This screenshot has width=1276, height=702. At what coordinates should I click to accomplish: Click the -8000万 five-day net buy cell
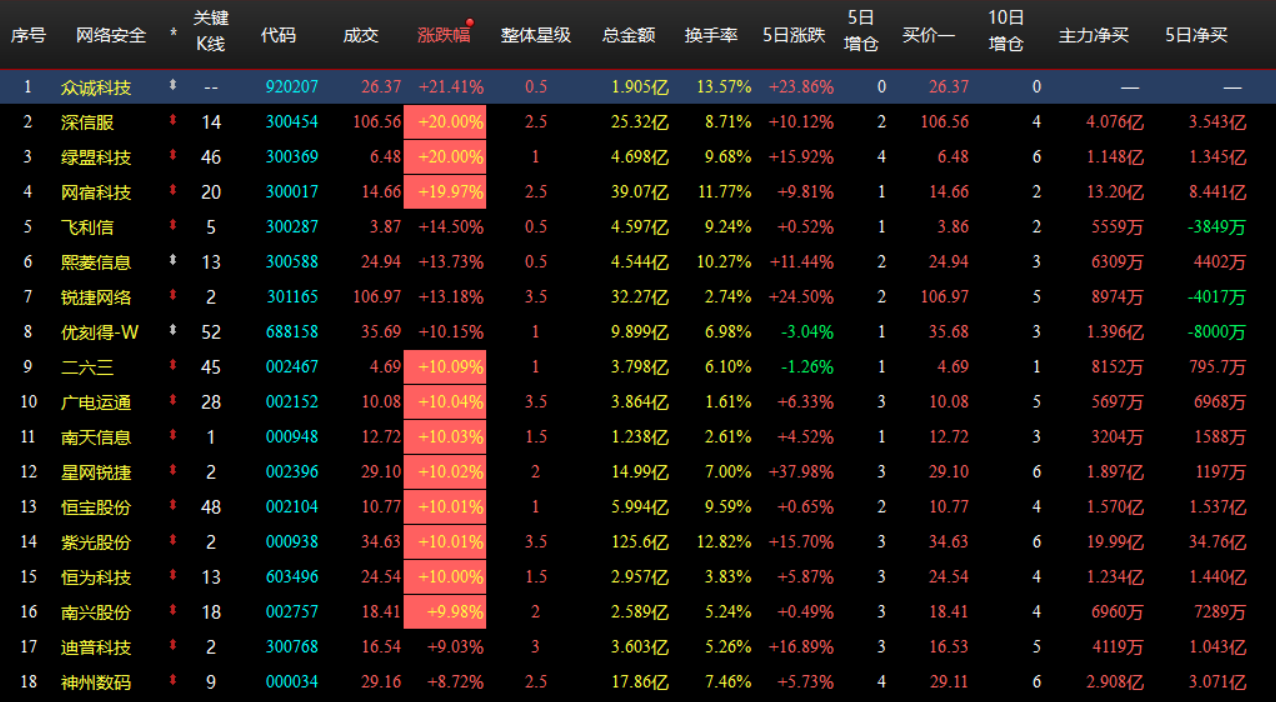point(1217,332)
